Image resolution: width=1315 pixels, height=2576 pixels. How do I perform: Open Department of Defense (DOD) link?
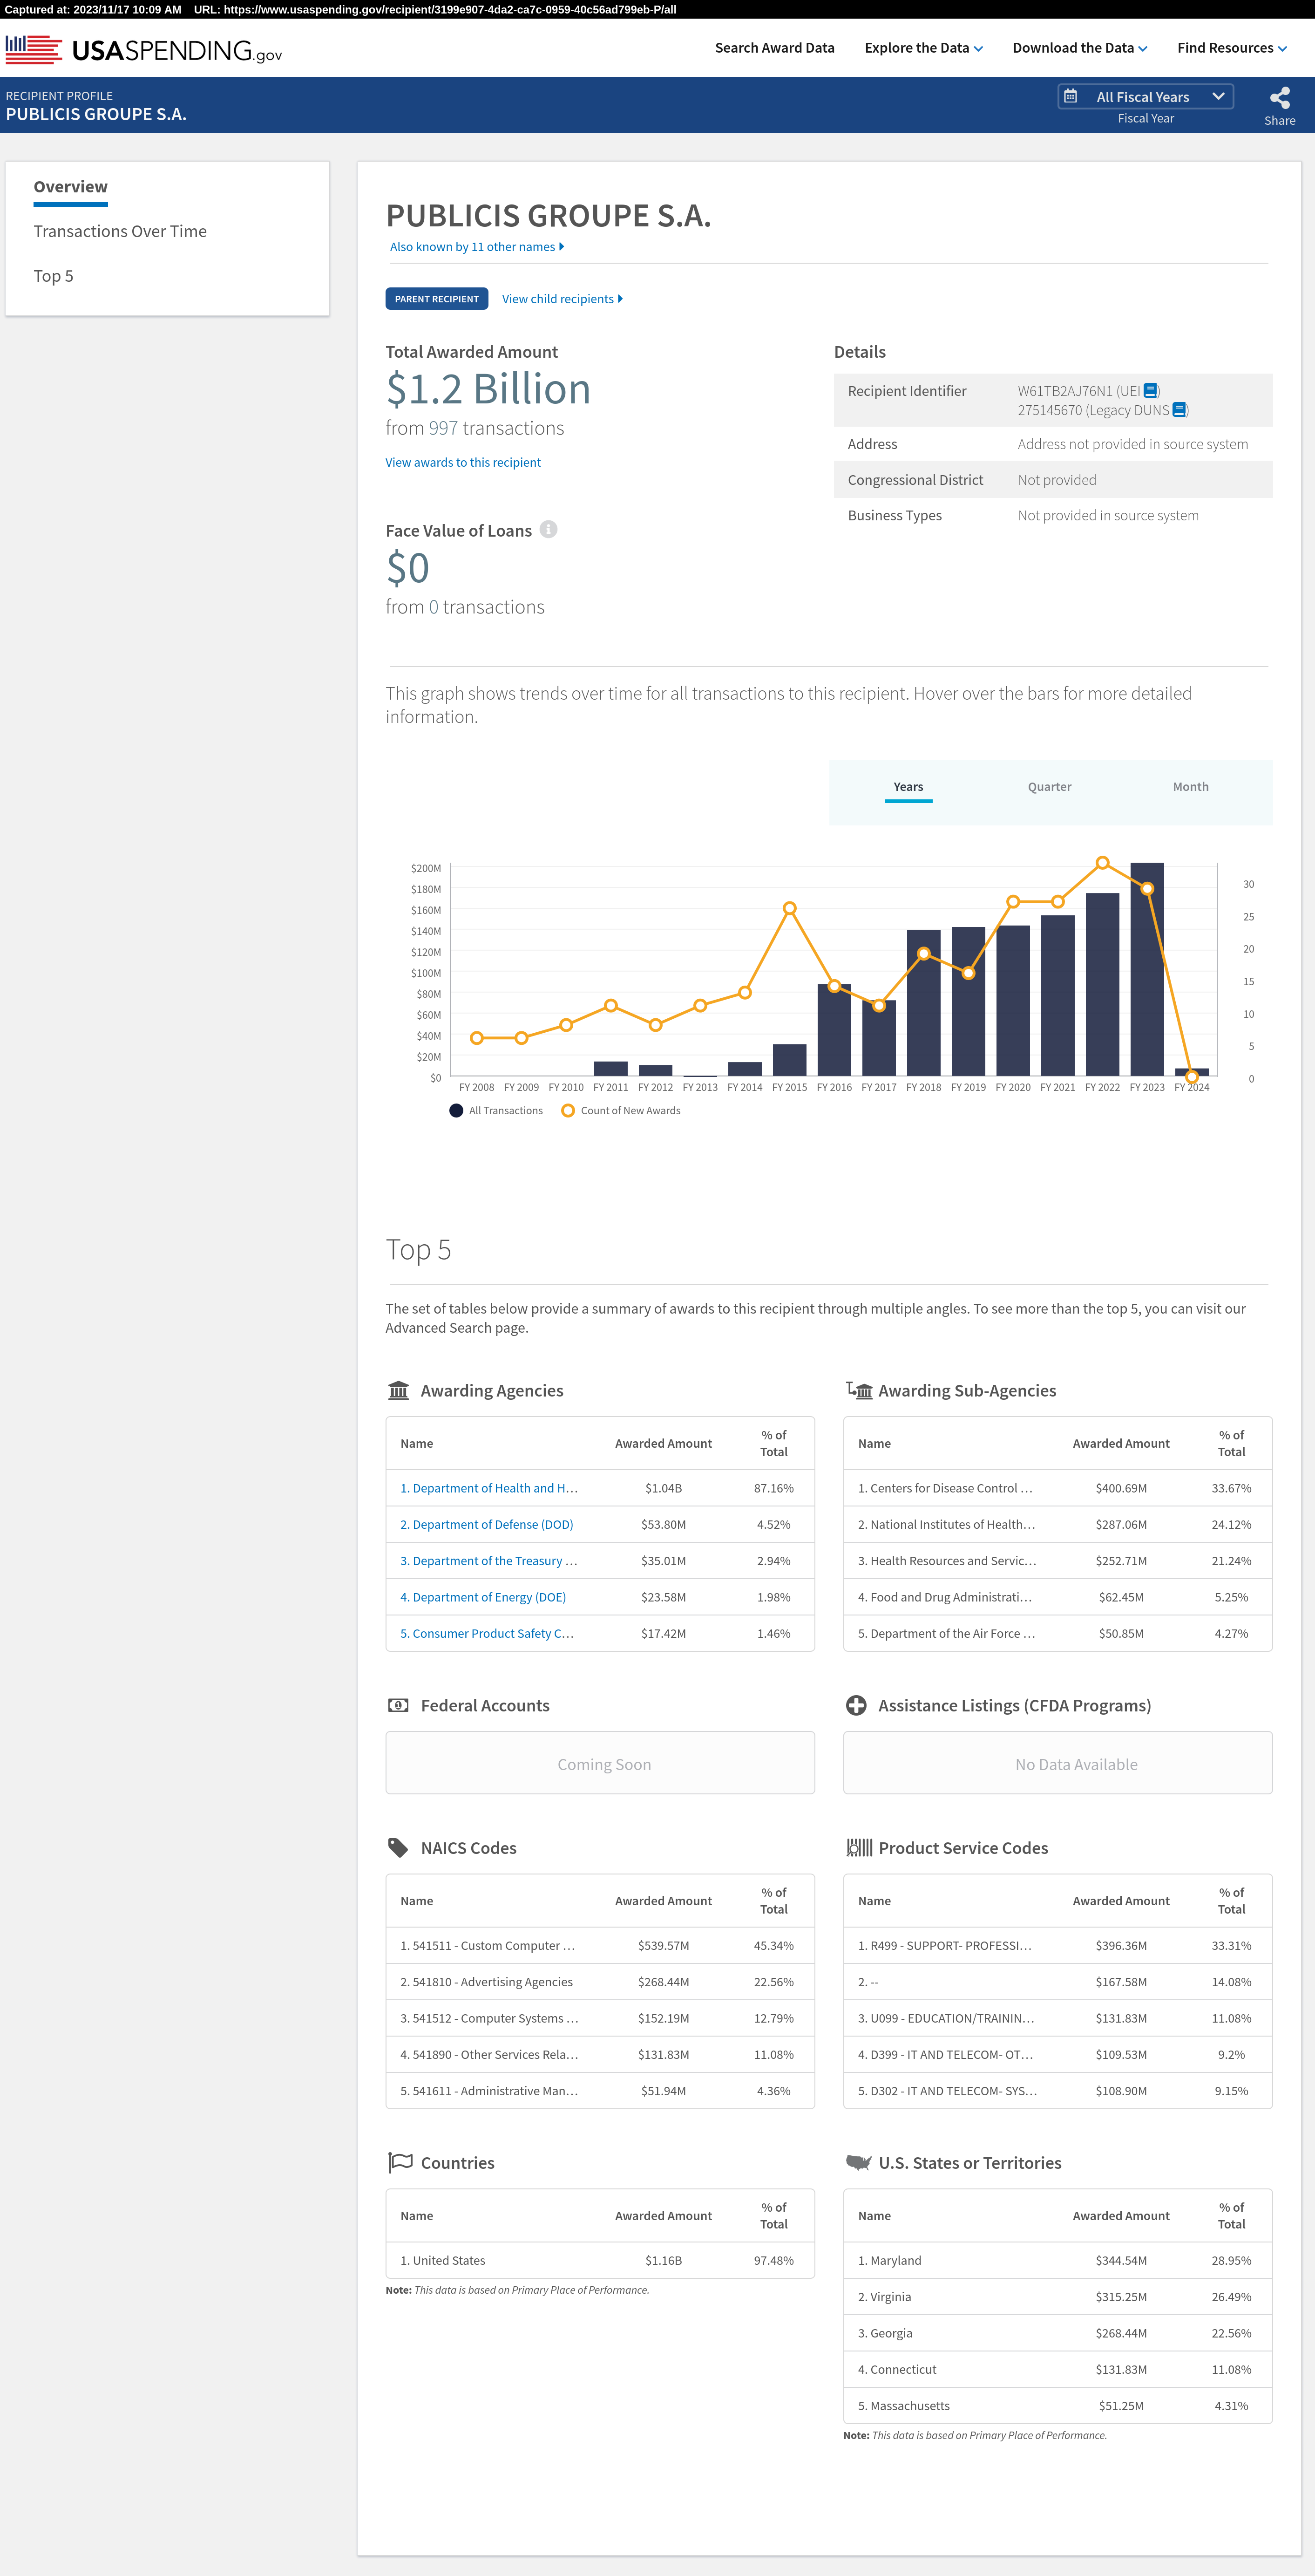click(x=487, y=1525)
